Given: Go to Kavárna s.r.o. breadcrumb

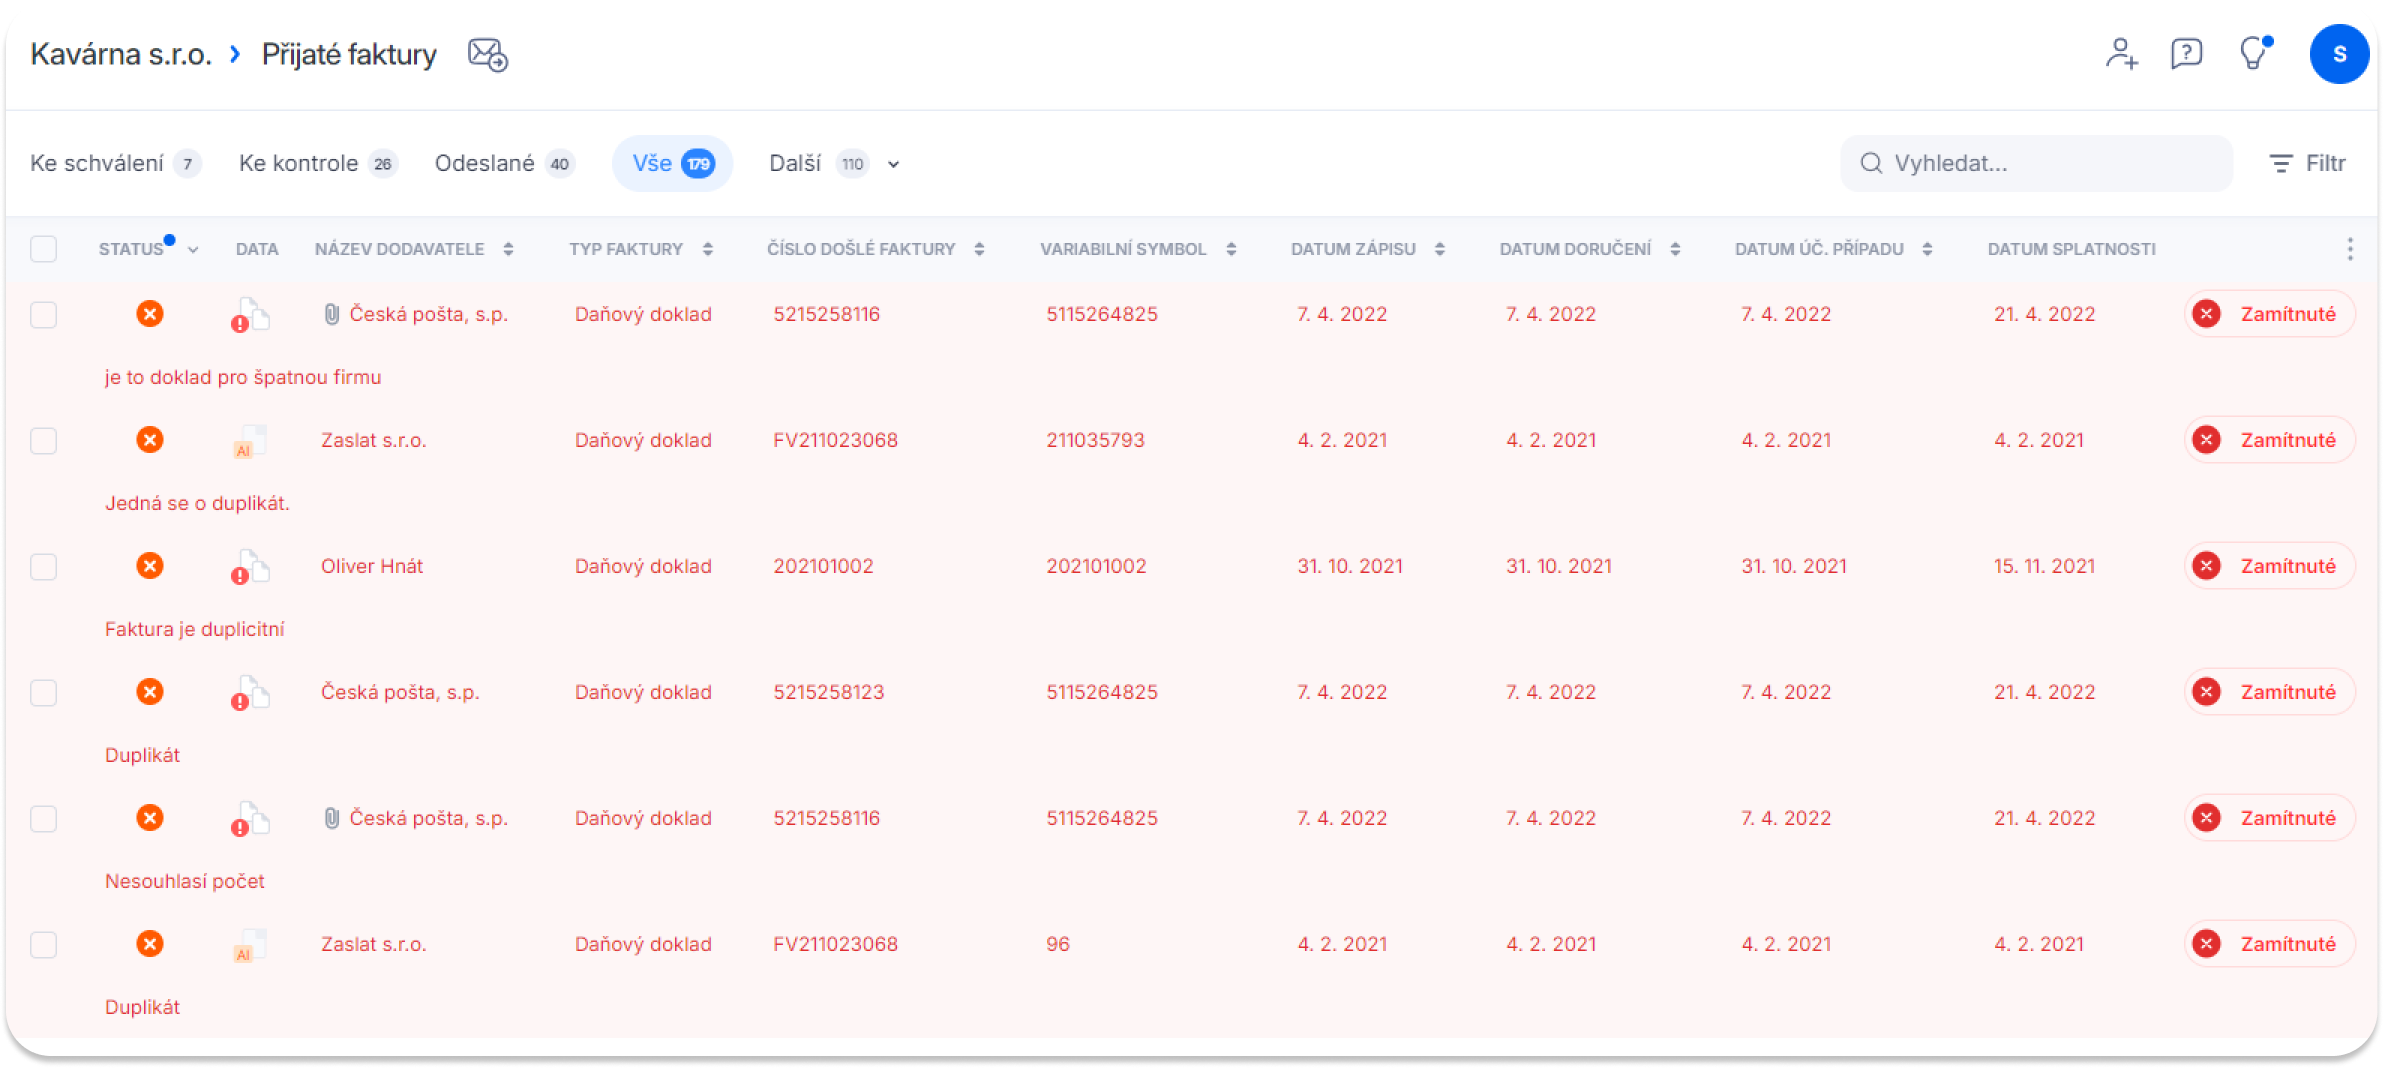Looking at the screenshot, I should [121, 54].
